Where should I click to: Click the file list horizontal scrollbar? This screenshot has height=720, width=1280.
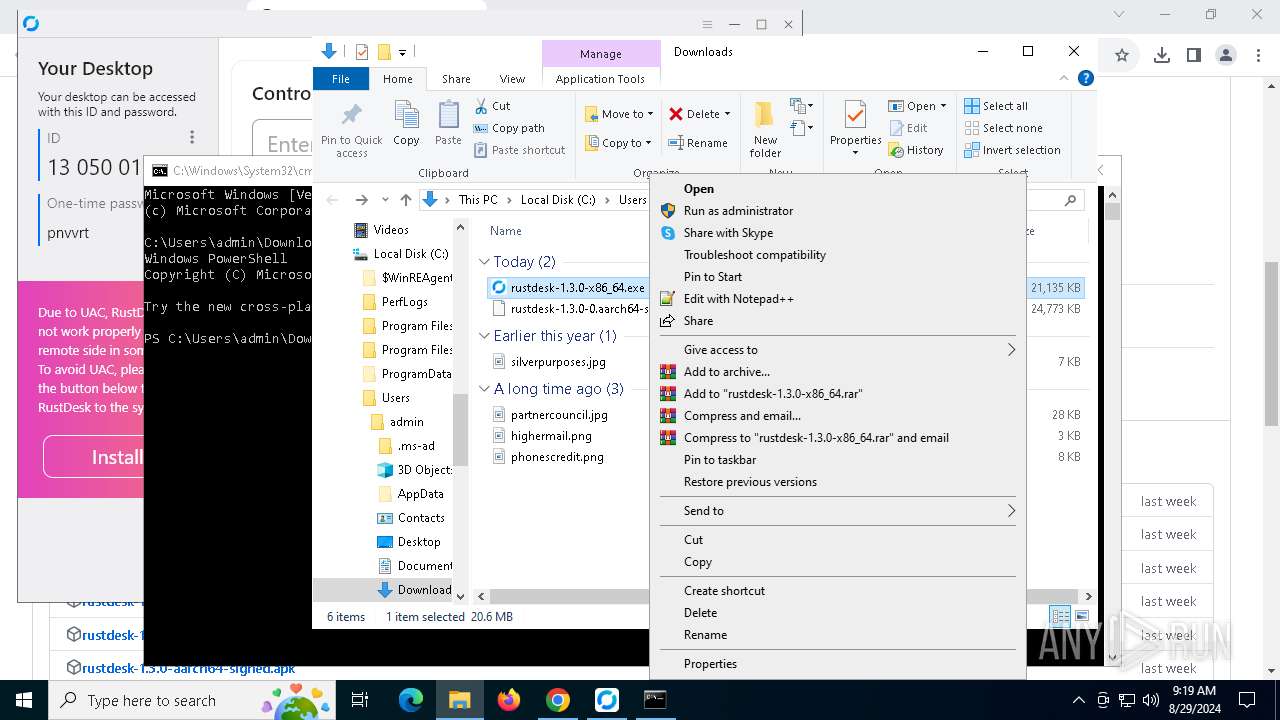coord(566,596)
